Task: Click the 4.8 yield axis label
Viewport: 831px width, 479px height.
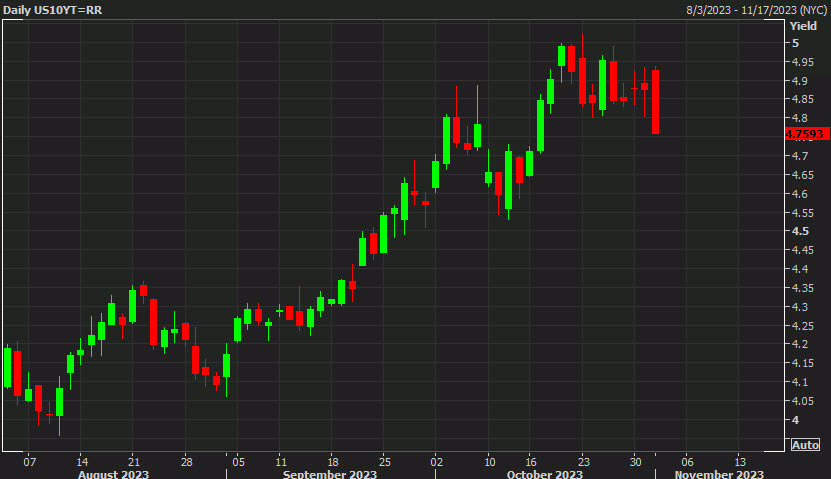Action: pos(800,119)
